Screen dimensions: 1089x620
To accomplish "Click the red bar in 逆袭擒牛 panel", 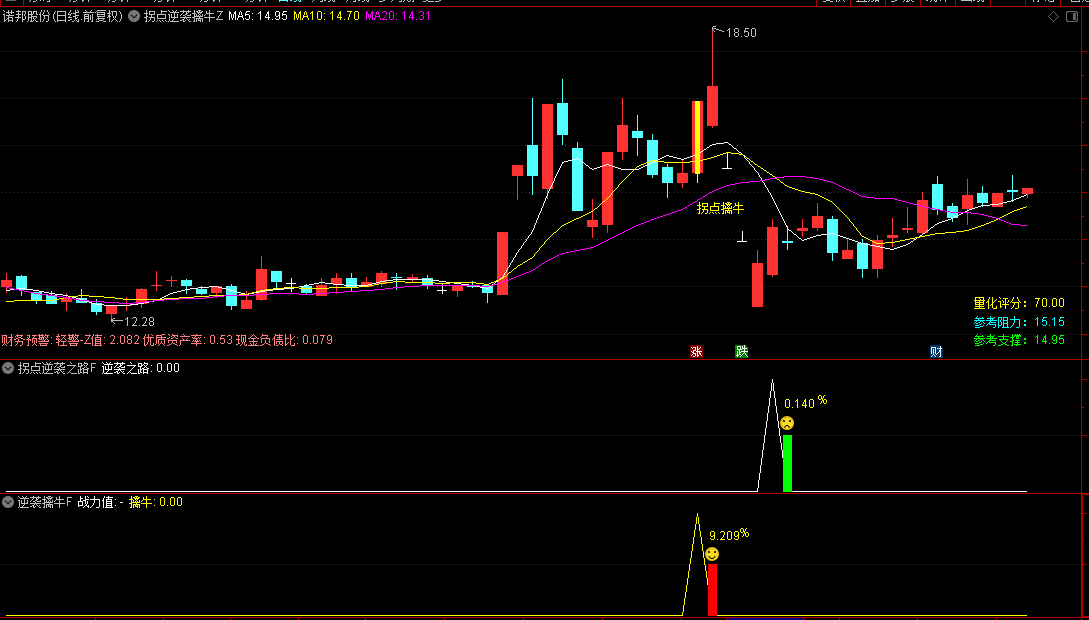I will [712, 589].
